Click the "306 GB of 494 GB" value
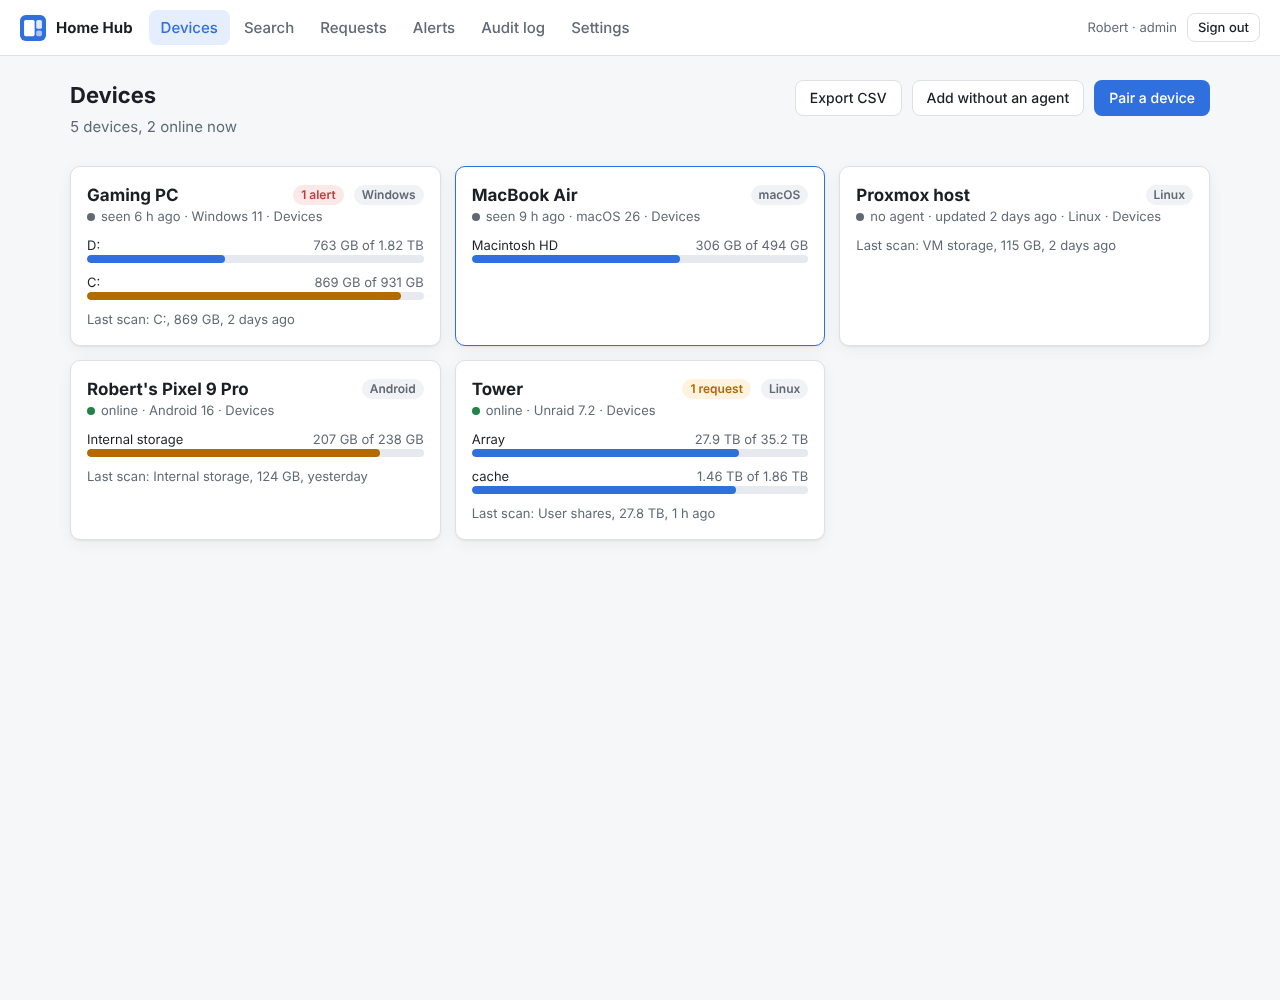The image size is (1280, 1000). click(x=752, y=246)
